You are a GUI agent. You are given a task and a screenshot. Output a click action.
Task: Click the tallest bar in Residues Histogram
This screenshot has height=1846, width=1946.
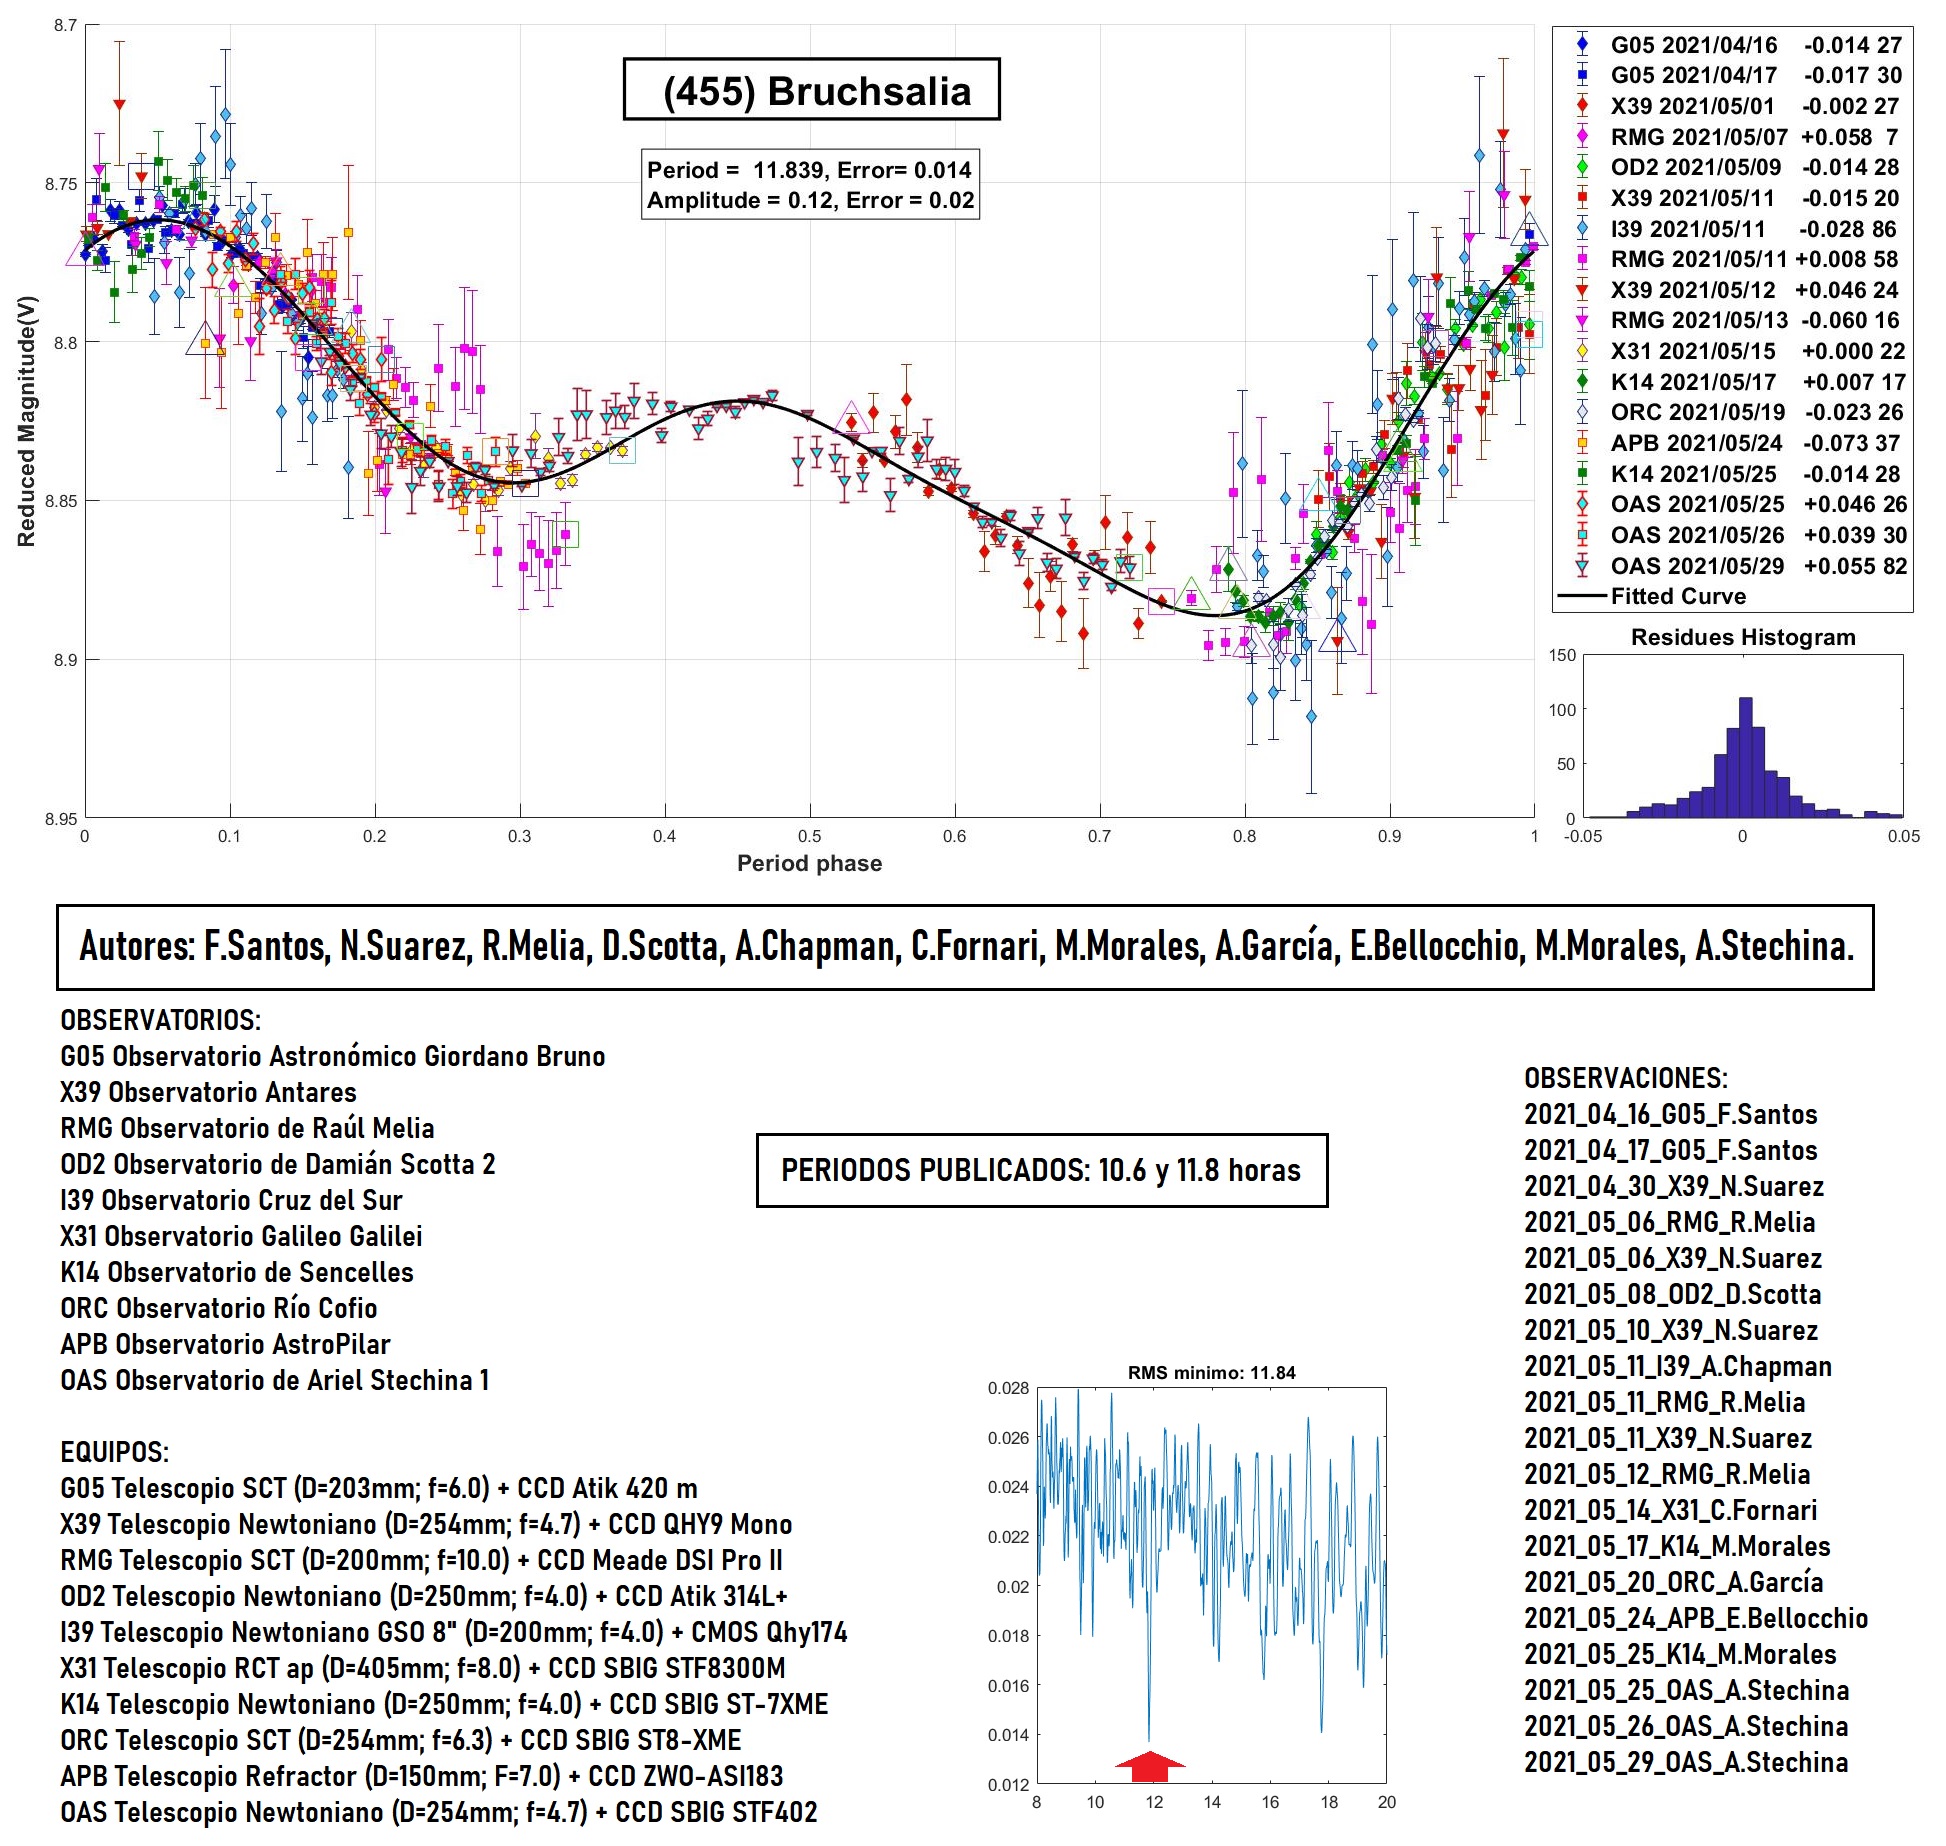pos(1746,757)
